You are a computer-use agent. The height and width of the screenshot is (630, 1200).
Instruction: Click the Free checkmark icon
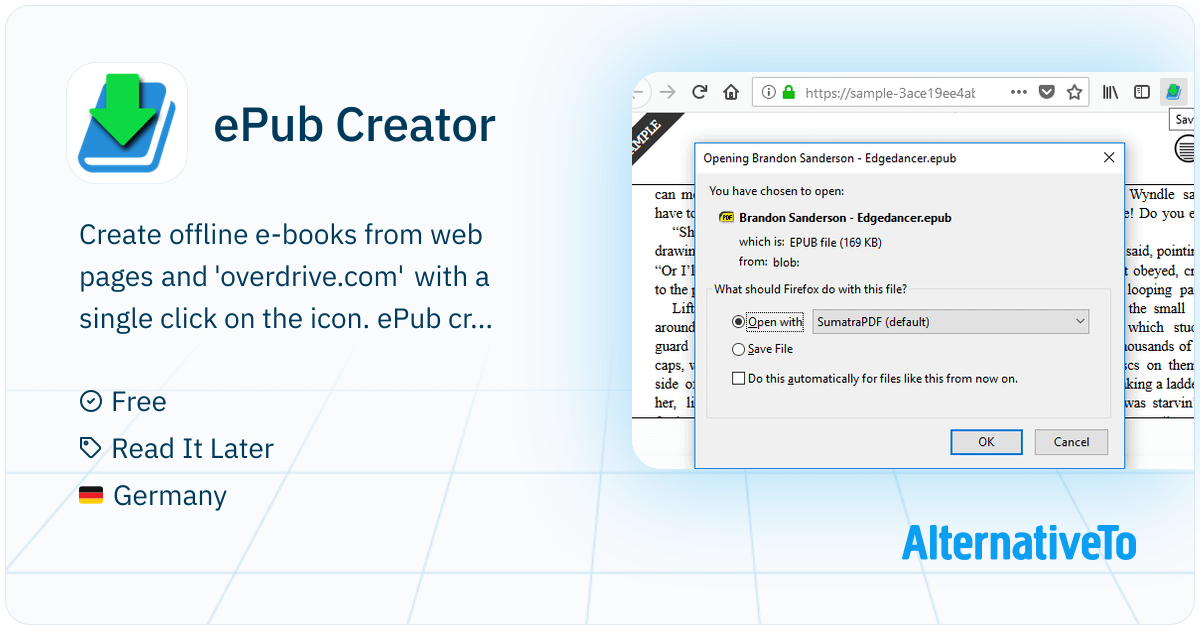tap(91, 401)
